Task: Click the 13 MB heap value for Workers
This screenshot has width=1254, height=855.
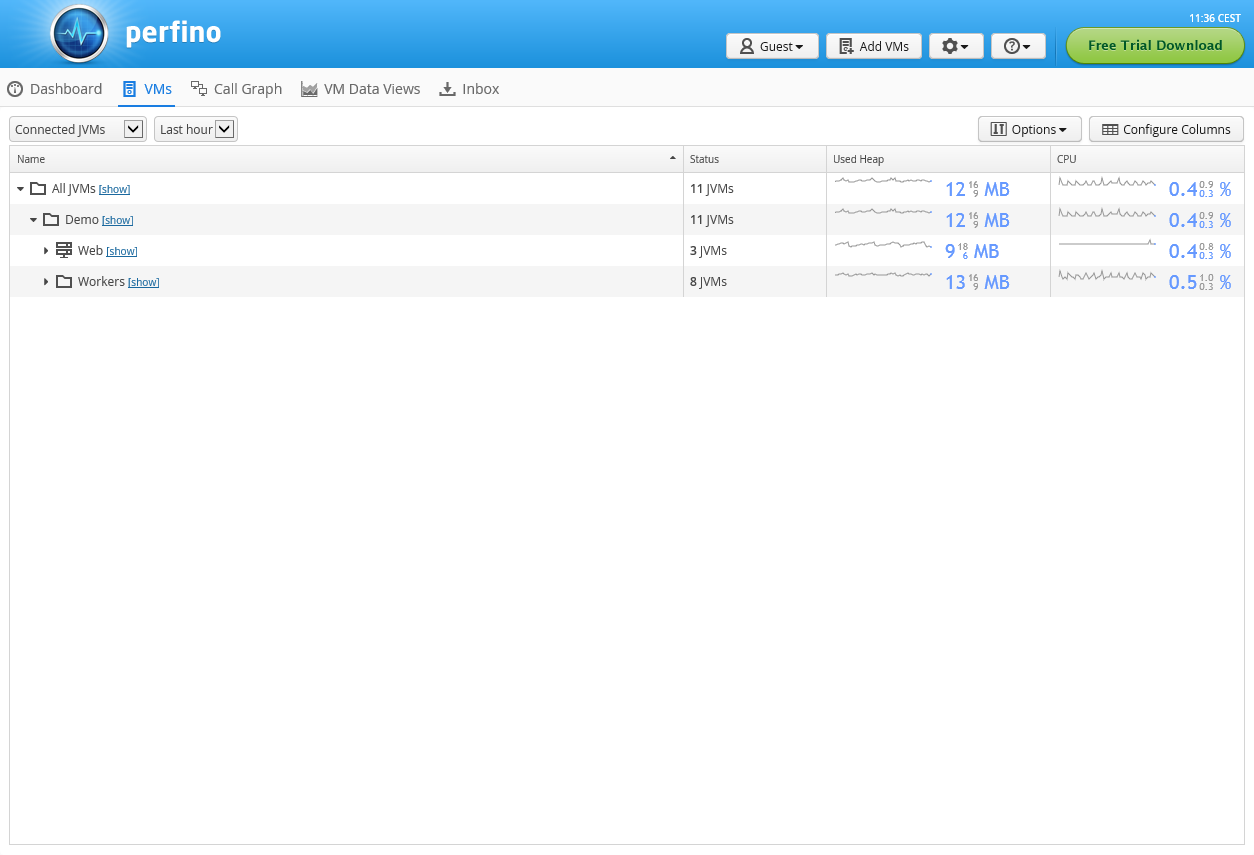Action: pos(977,282)
